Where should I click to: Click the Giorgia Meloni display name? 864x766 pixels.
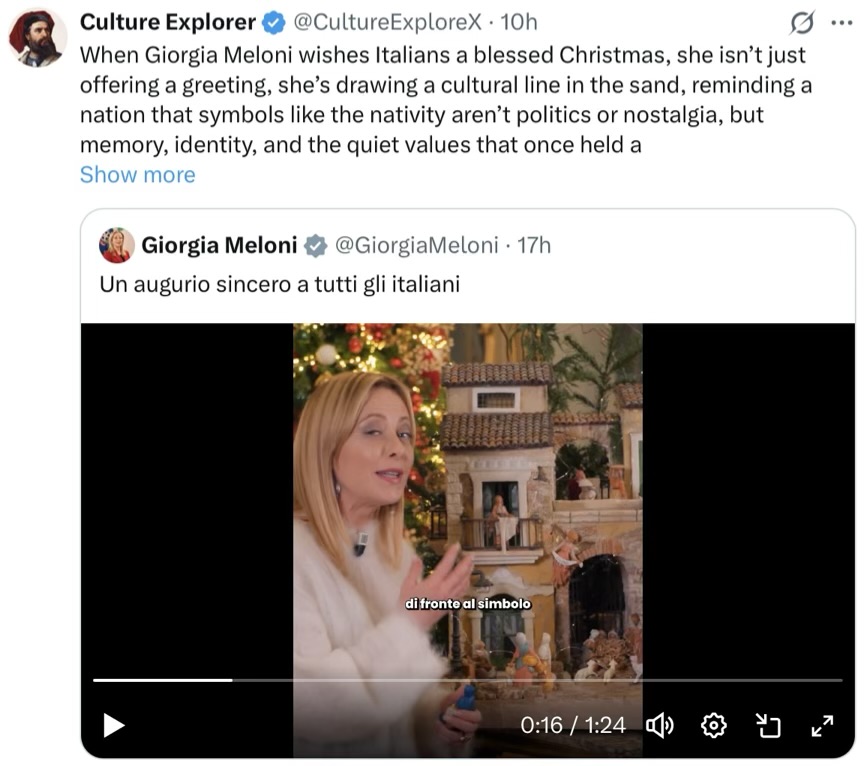point(219,245)
